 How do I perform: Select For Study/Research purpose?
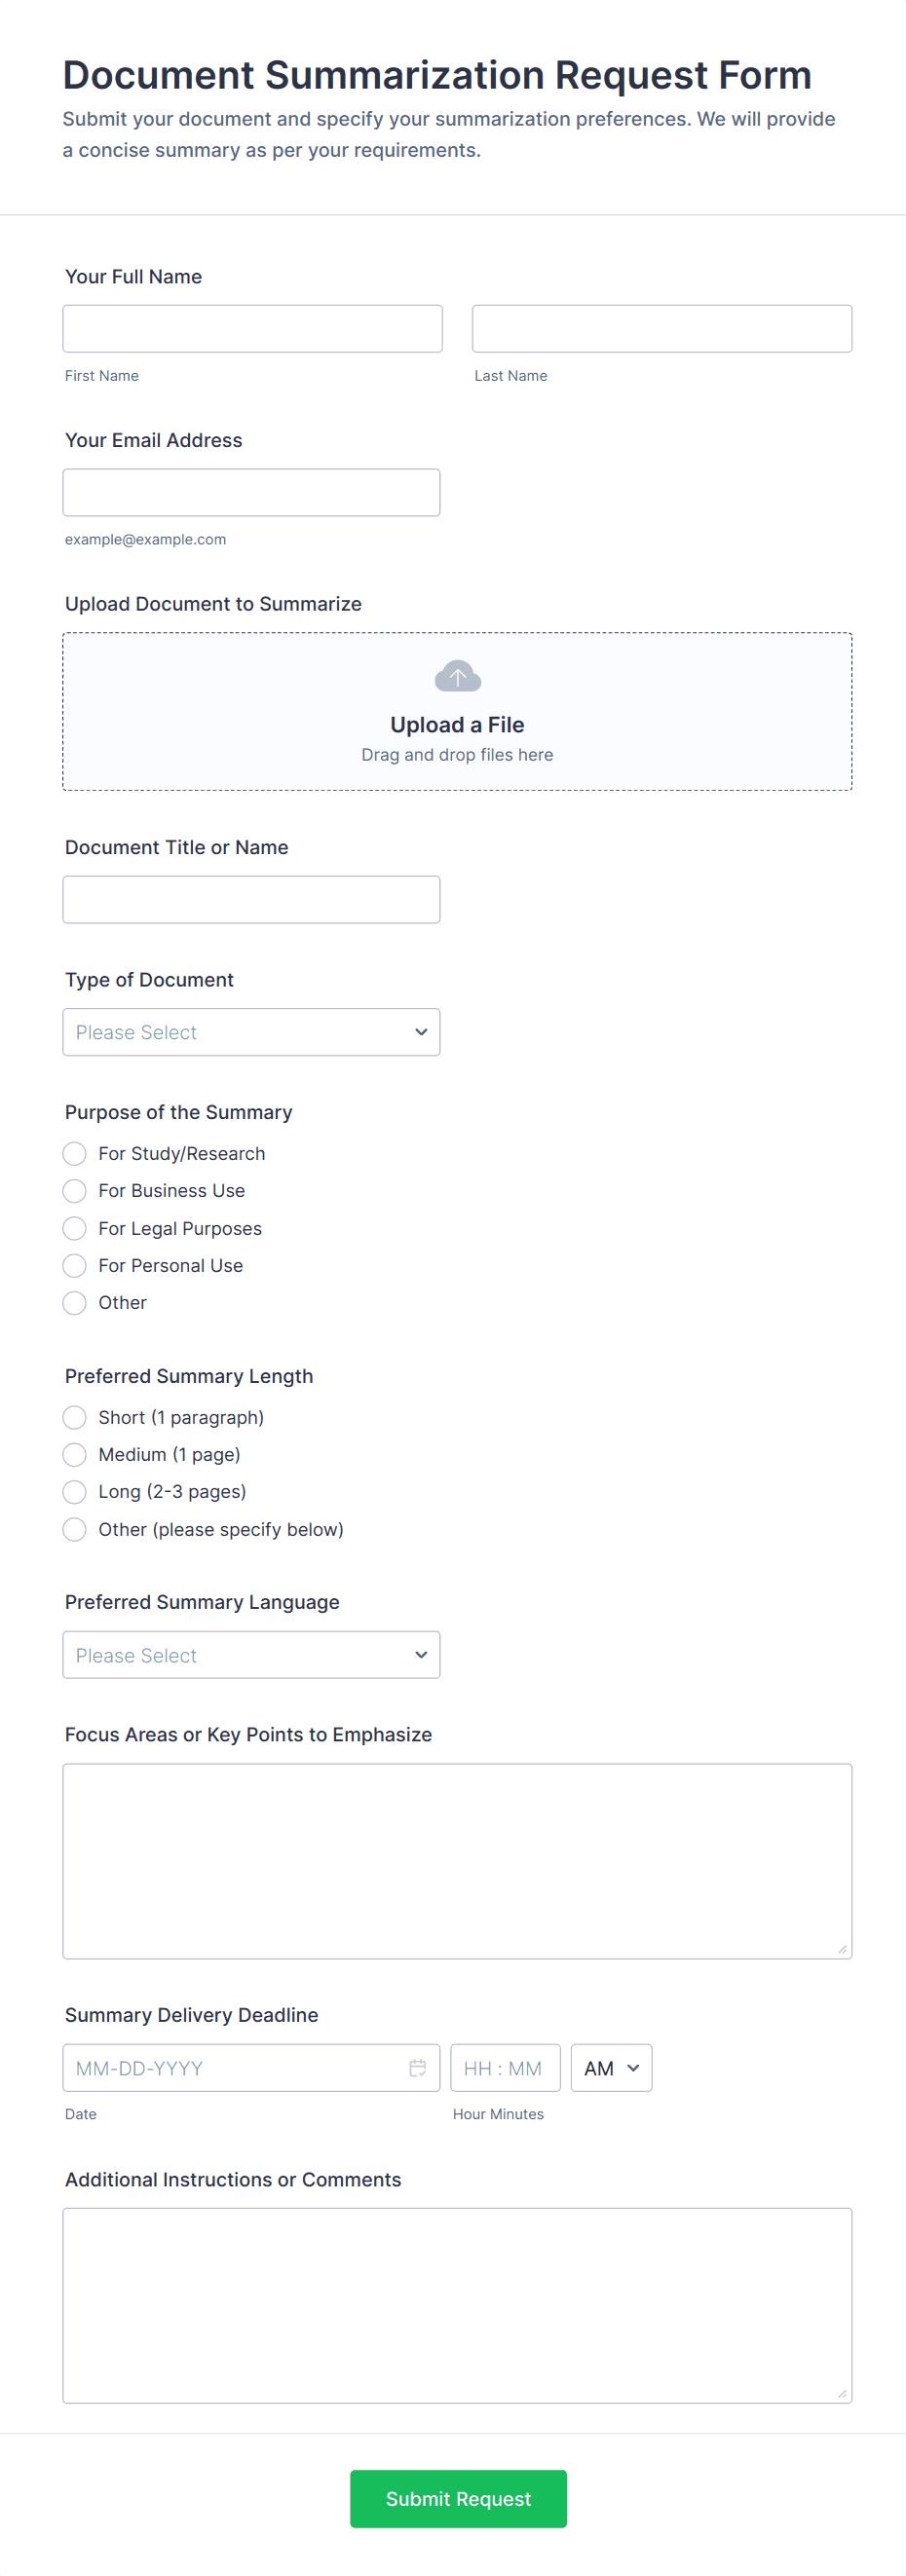[x=75, y=1154]
